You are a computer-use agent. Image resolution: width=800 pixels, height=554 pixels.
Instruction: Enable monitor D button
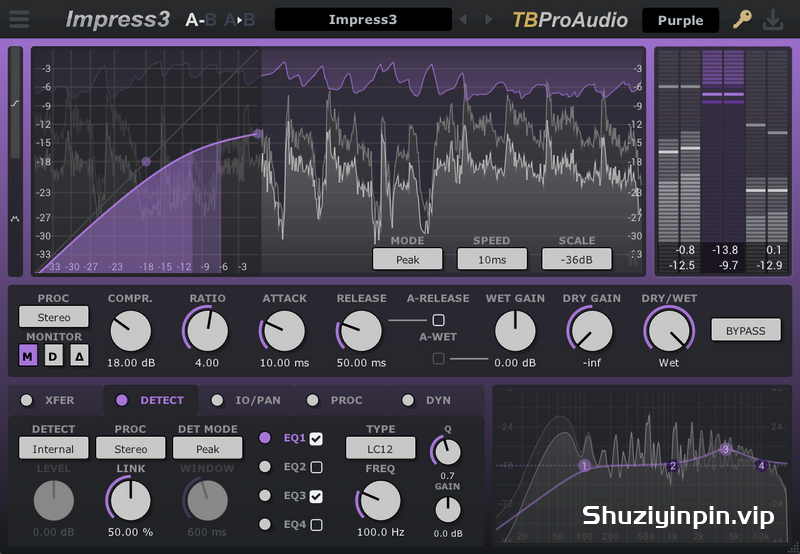coord(54,356)
